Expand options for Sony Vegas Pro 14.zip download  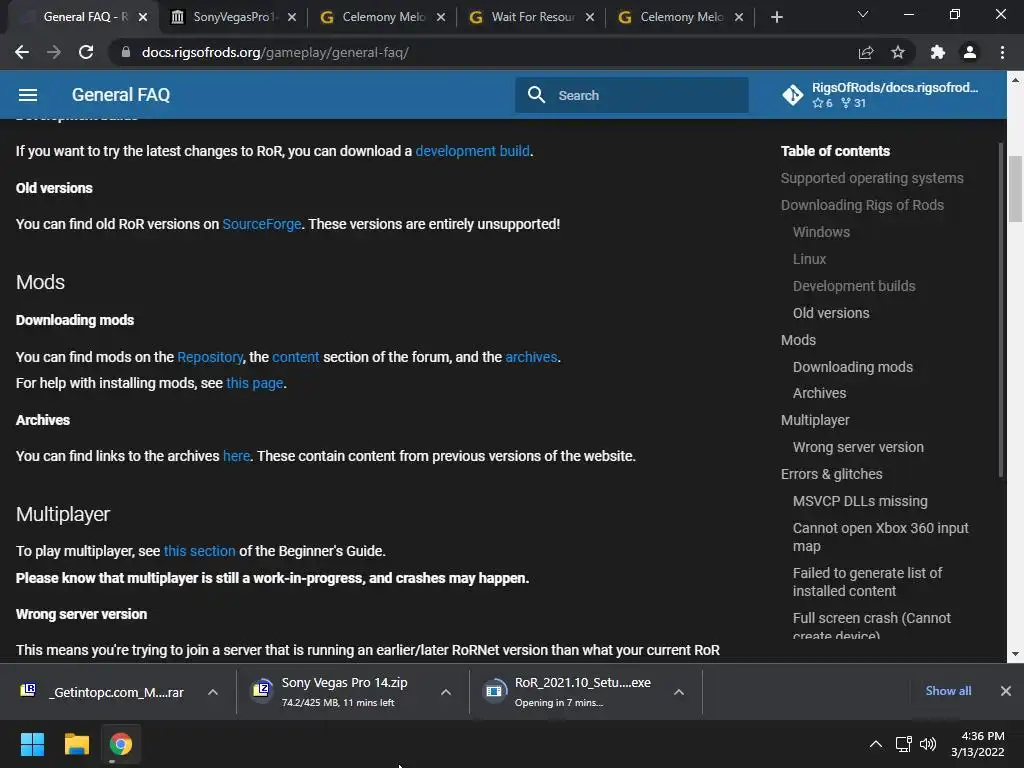click(446, 692)
